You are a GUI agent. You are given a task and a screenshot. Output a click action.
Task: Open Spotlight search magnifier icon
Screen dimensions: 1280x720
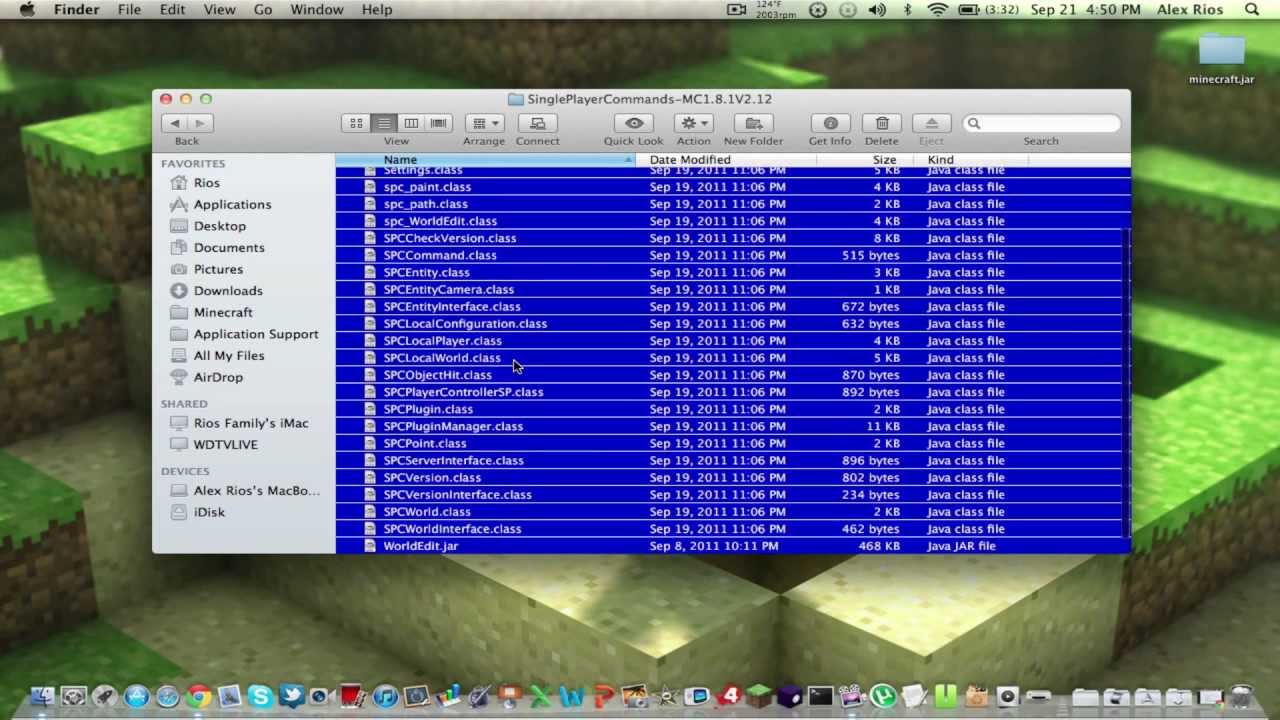pos(1252,10)
